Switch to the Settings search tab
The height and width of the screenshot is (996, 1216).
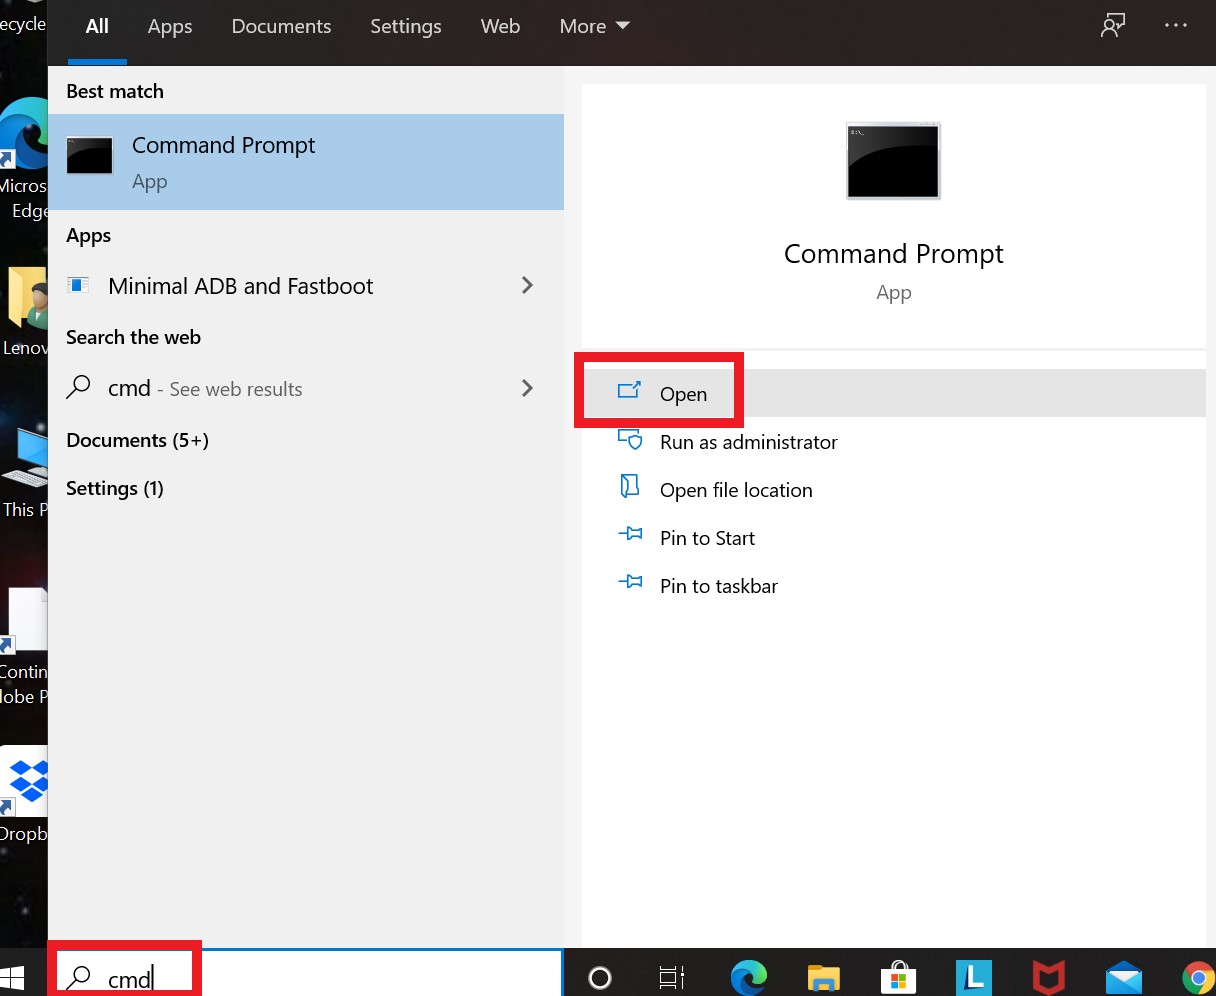[406, 26]
